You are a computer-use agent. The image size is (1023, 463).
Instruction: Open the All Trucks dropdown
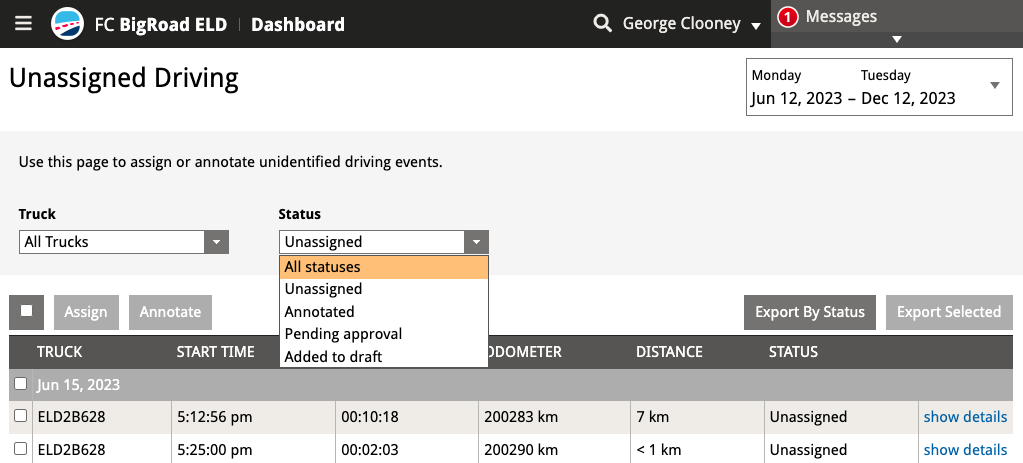[124, 242]
